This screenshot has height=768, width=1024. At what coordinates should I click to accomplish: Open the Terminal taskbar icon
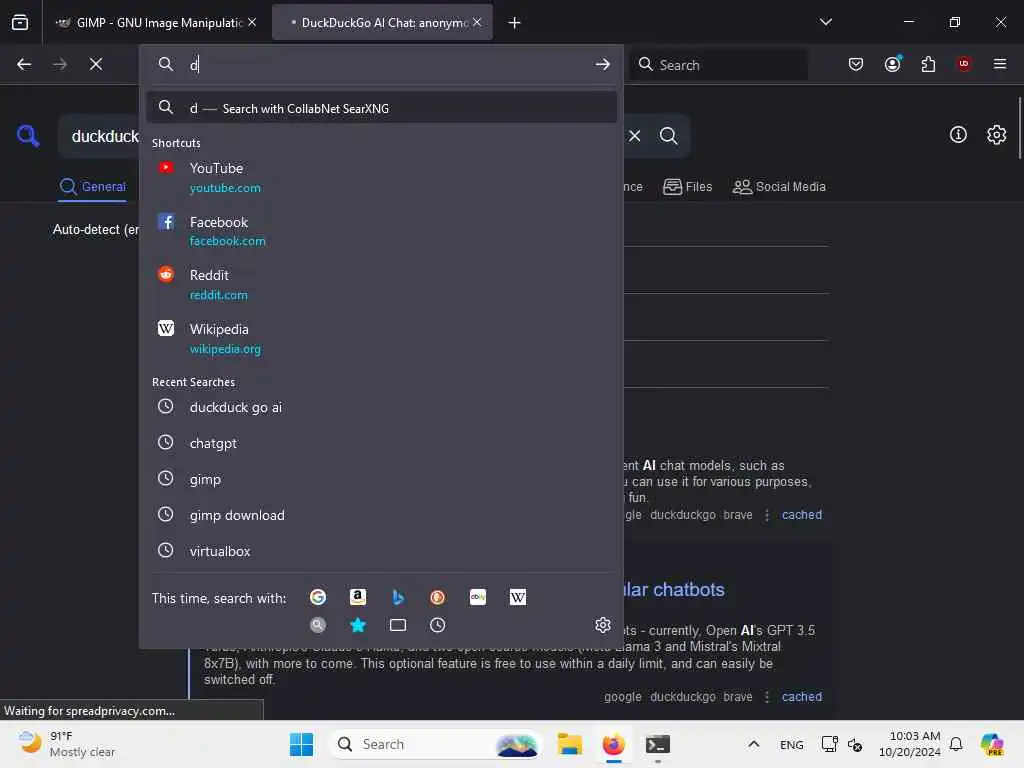pyautogui.click(x=657, y=744)
